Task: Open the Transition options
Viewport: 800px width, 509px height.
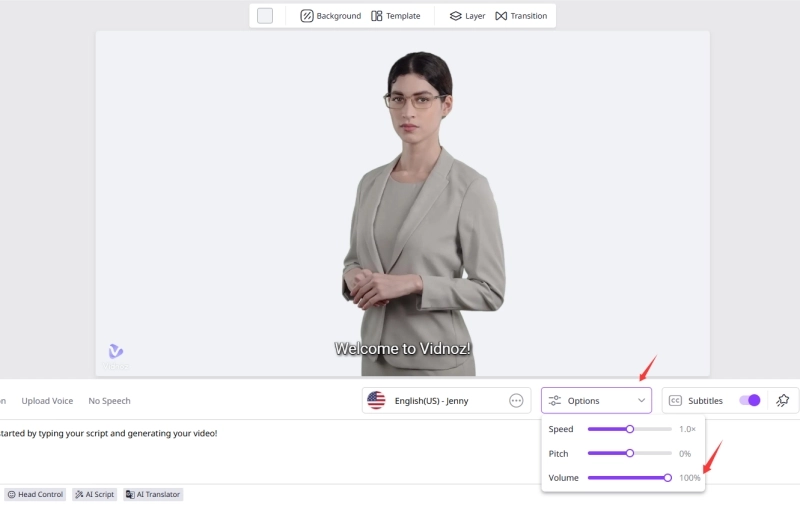Action: point(521,16)
